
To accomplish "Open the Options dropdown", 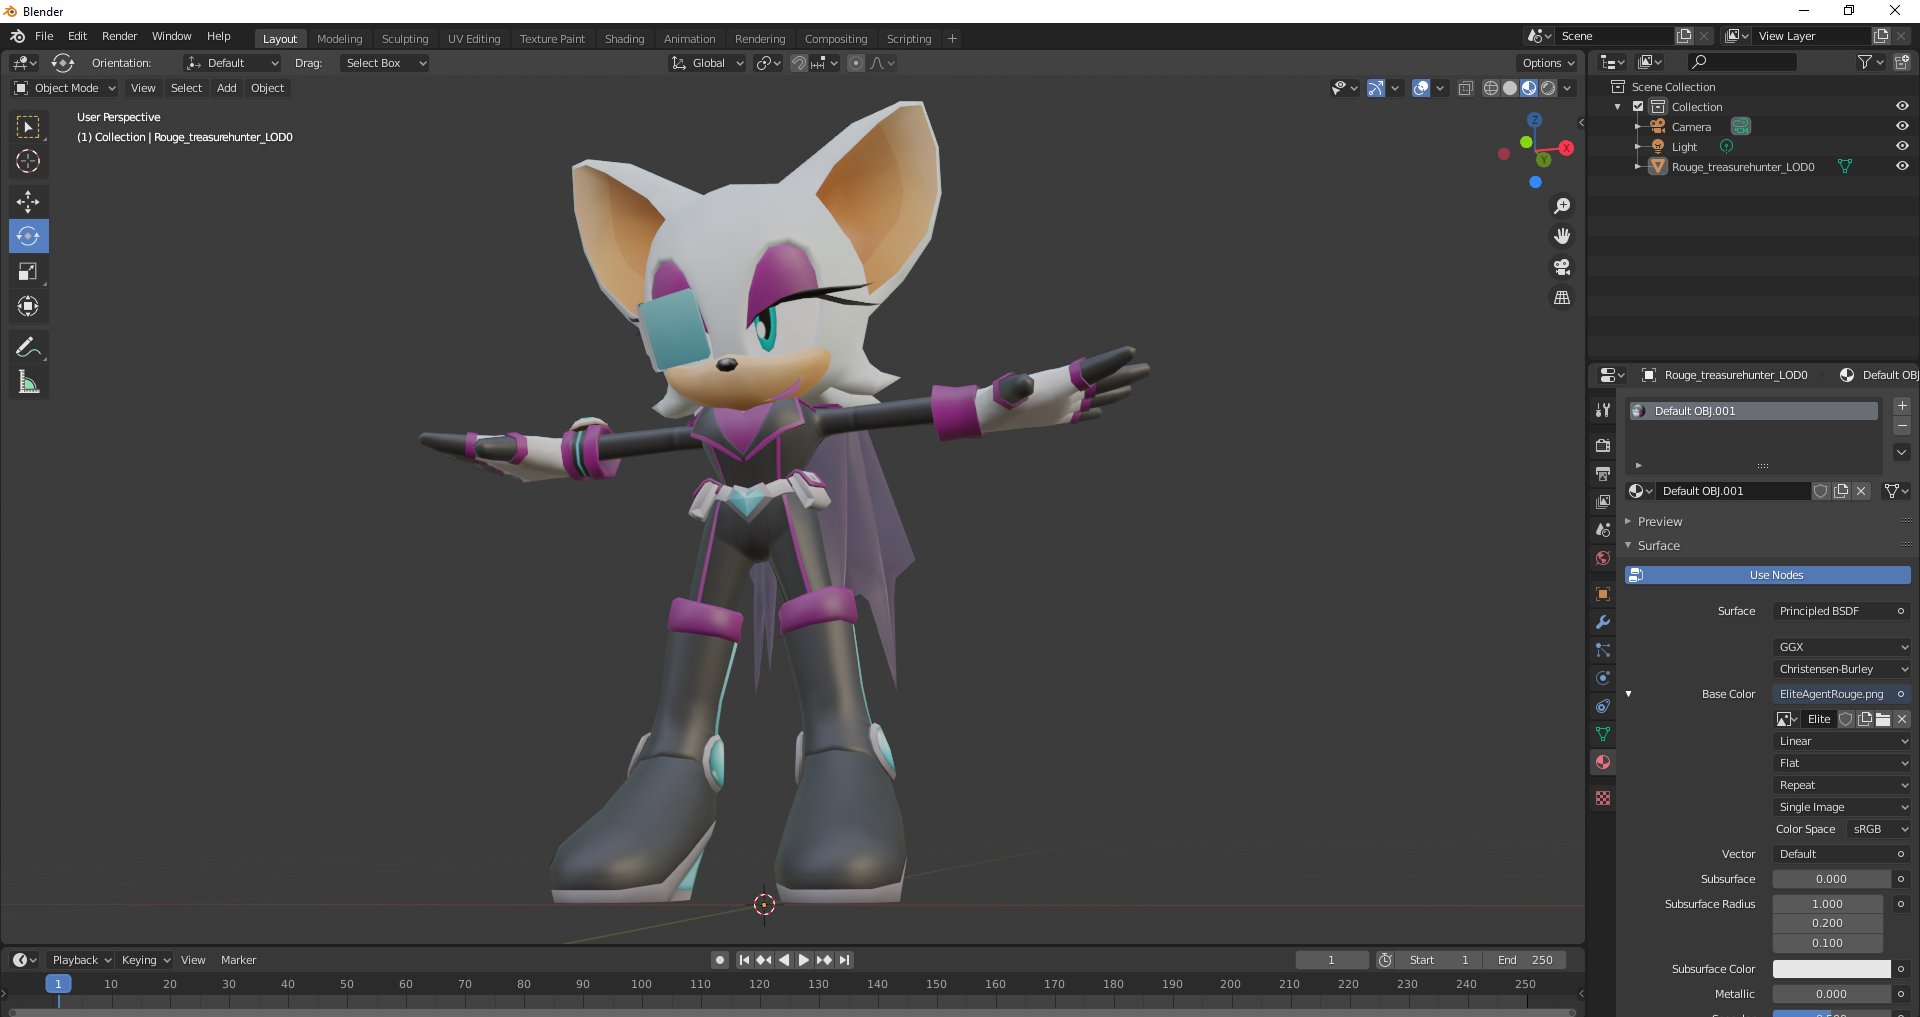I will (1548, 63).
